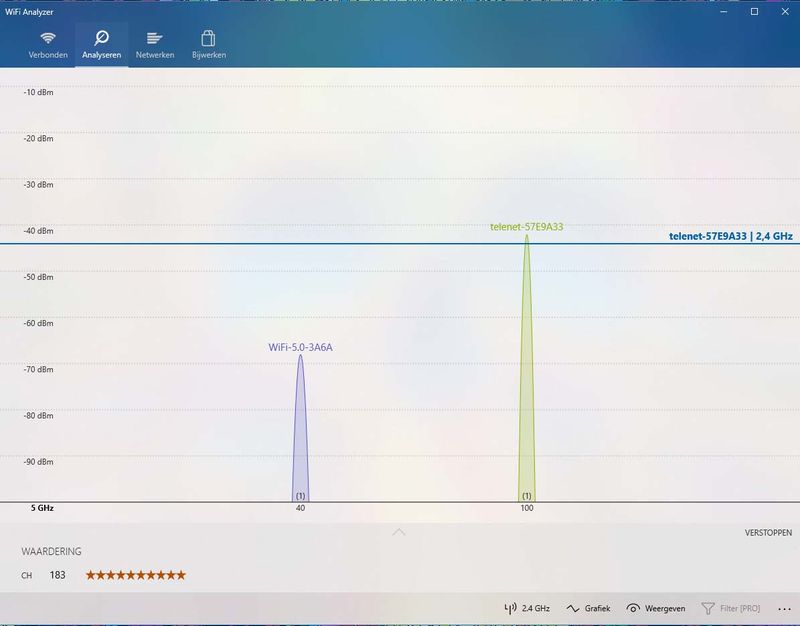
Task: Open the more options ellipsis menu
Action: [x=784, y=607]
